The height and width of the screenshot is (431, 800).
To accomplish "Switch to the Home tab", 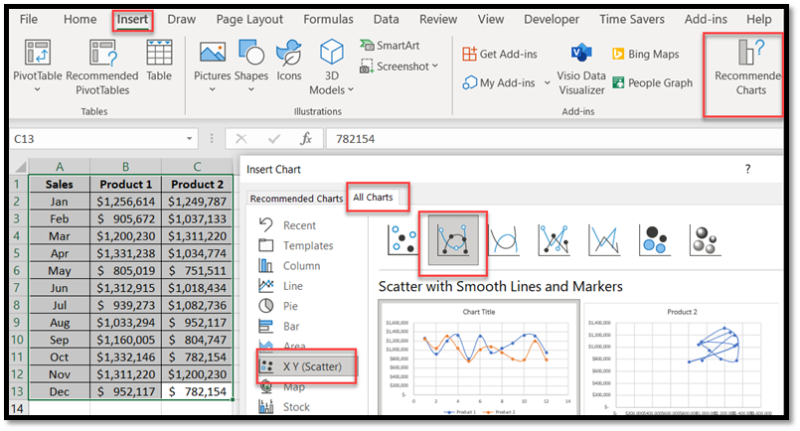I will [x=80, y=19].
